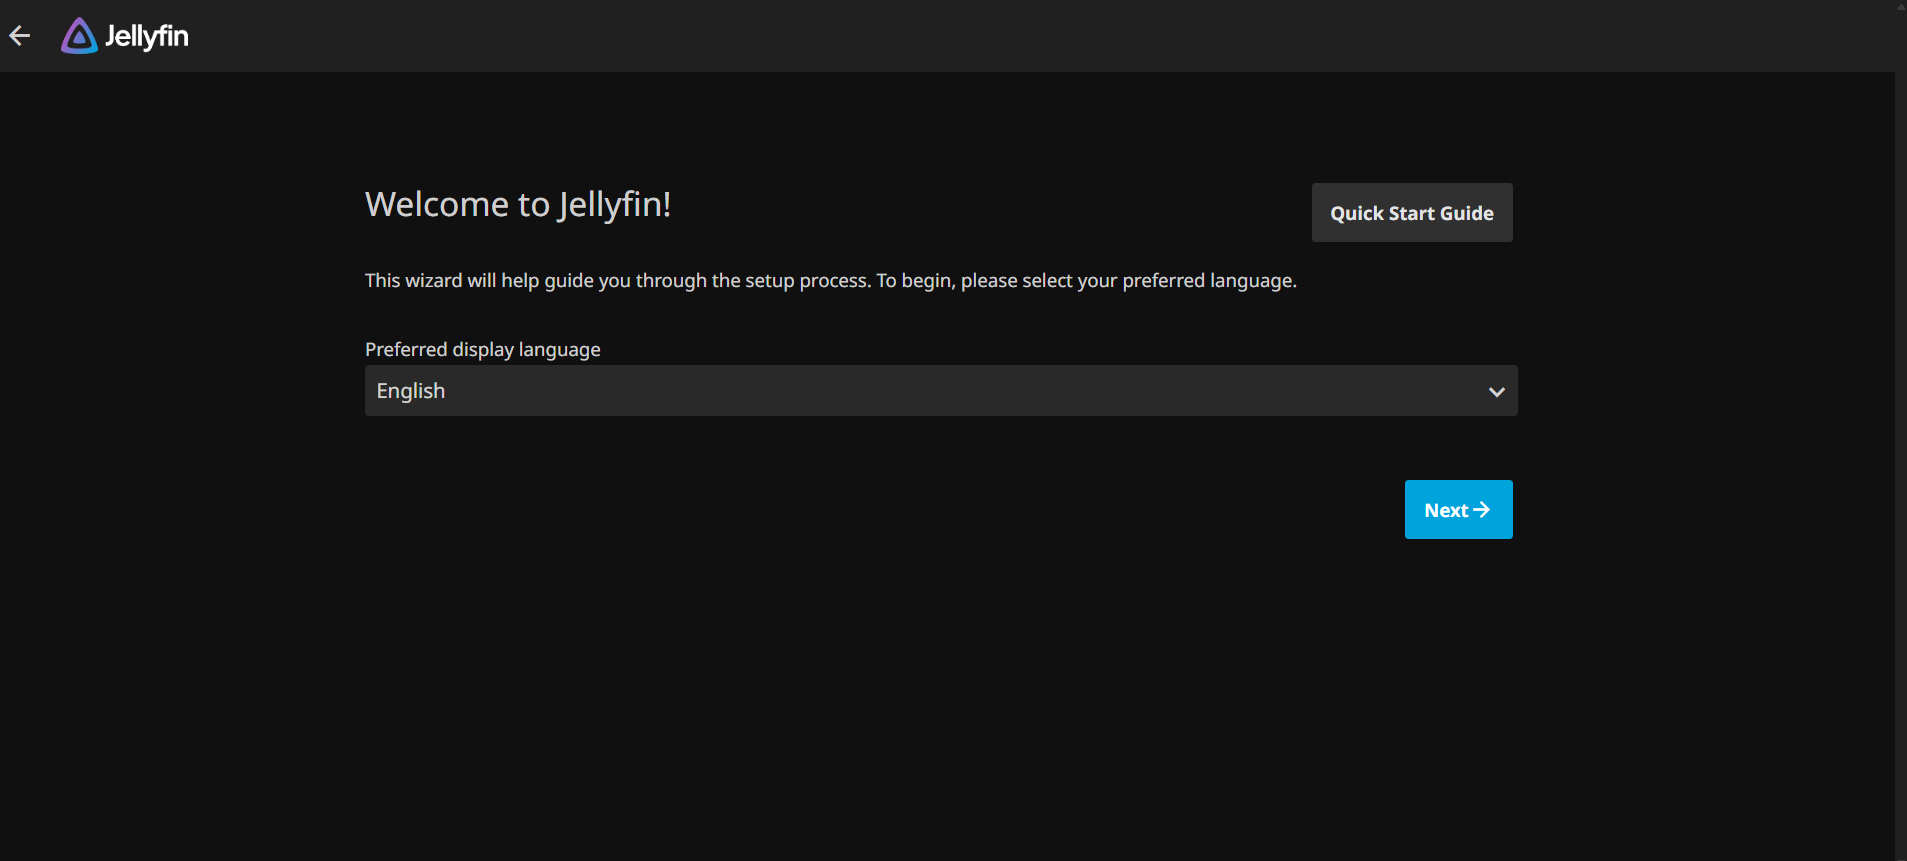Select the English value in language selector
The image size is (1907, 861).
coord(411,391)
